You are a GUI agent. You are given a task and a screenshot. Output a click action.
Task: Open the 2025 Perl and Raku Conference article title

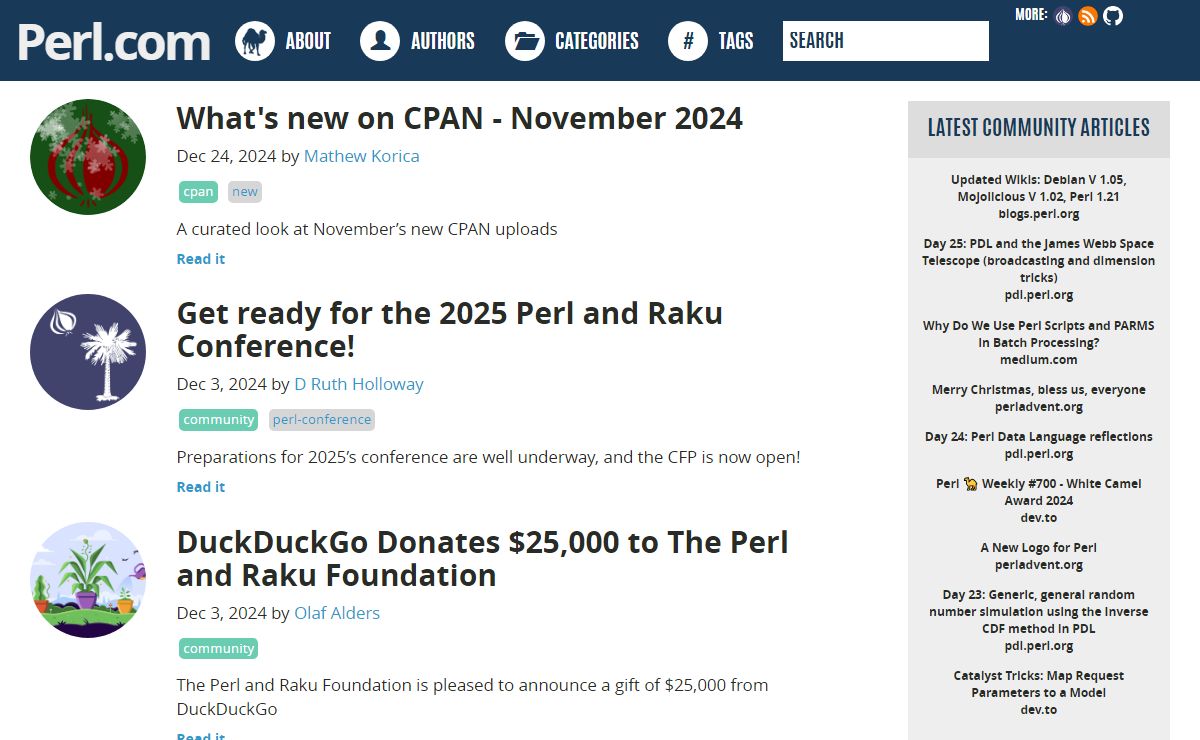(x=450, y=330)
